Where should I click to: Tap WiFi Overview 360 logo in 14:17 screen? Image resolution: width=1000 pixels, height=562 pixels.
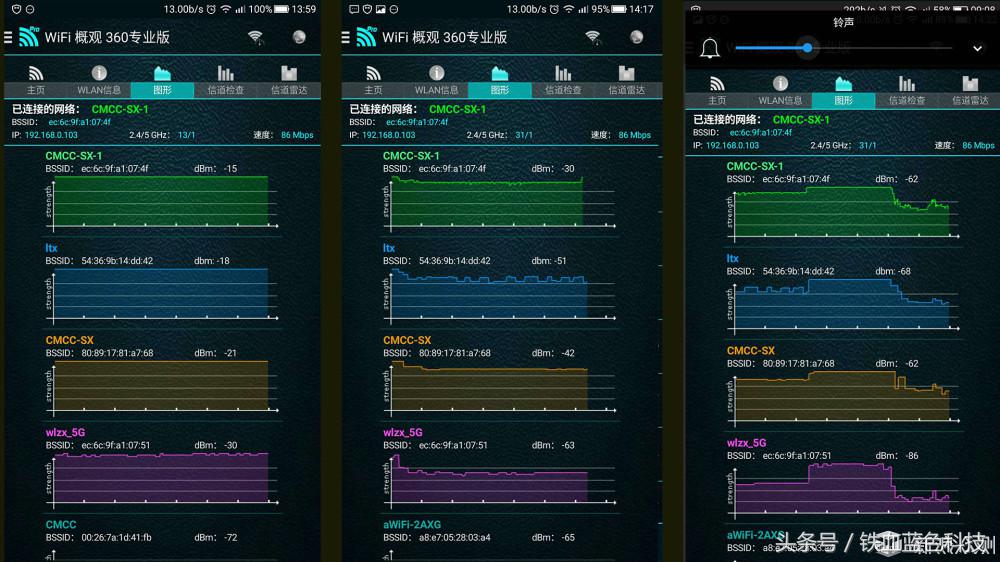[366, 37]
